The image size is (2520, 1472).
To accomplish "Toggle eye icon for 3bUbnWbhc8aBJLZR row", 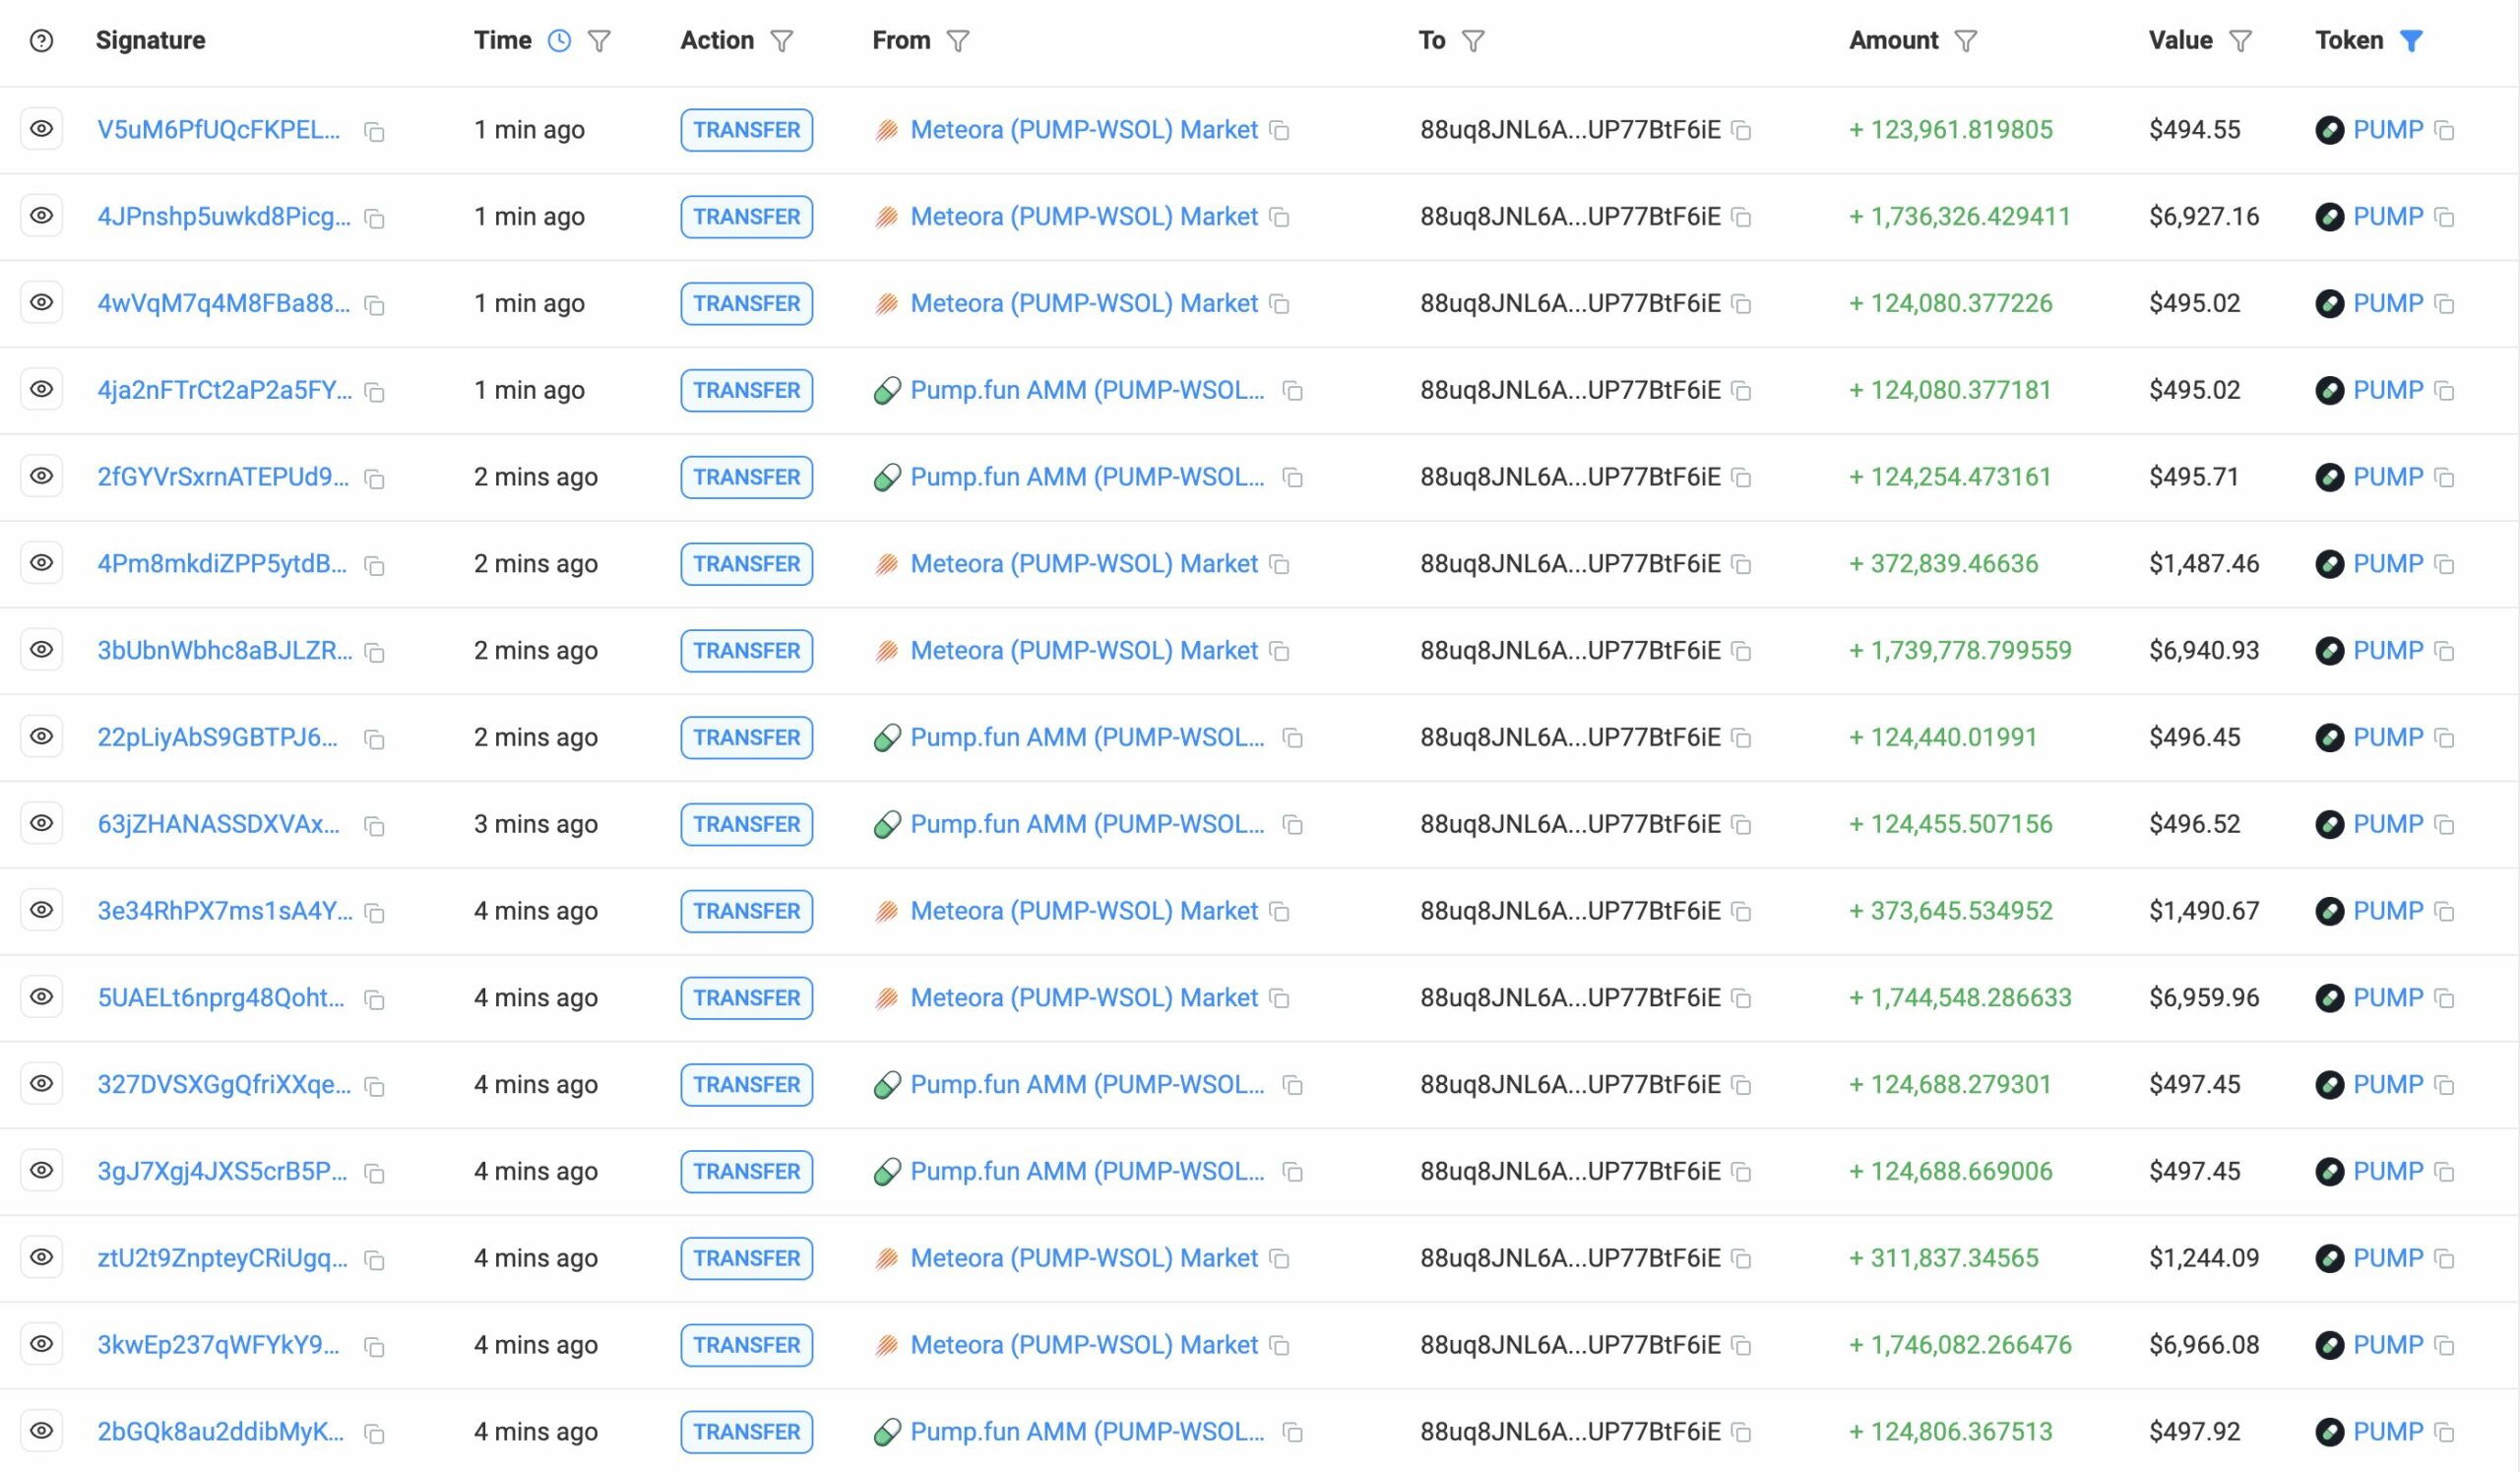I will (41, 650).
